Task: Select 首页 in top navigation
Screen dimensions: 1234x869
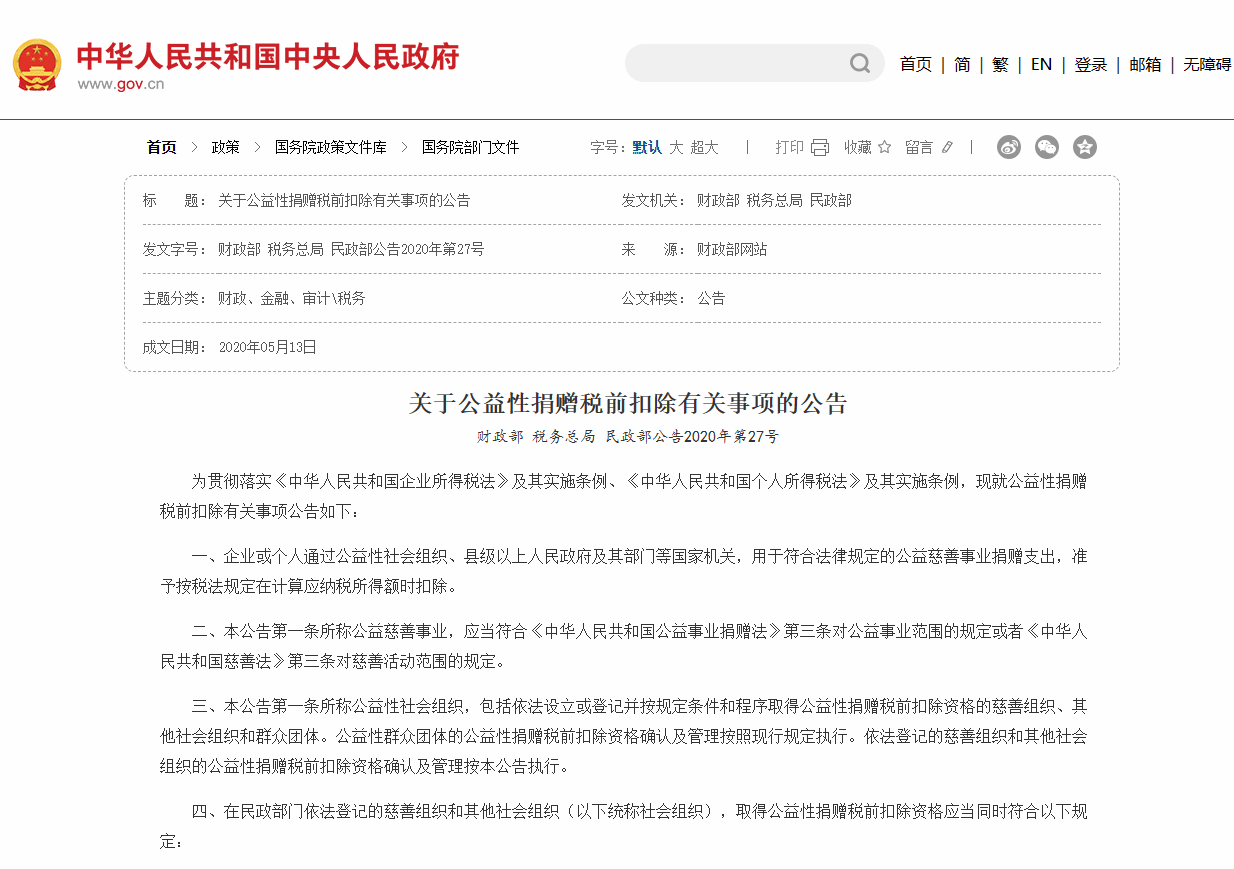Action: coord(915,64)
